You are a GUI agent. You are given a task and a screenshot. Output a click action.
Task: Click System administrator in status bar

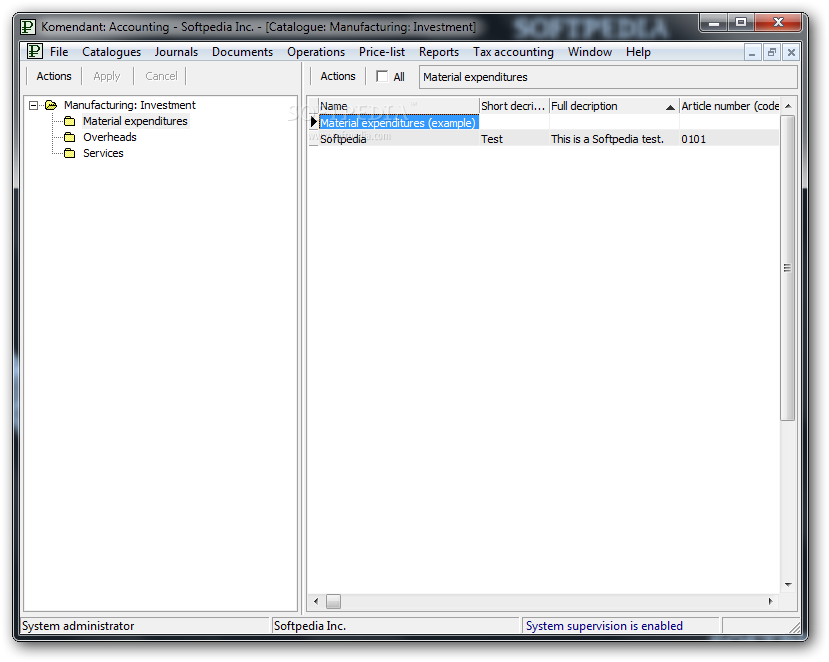pos(78,626)
